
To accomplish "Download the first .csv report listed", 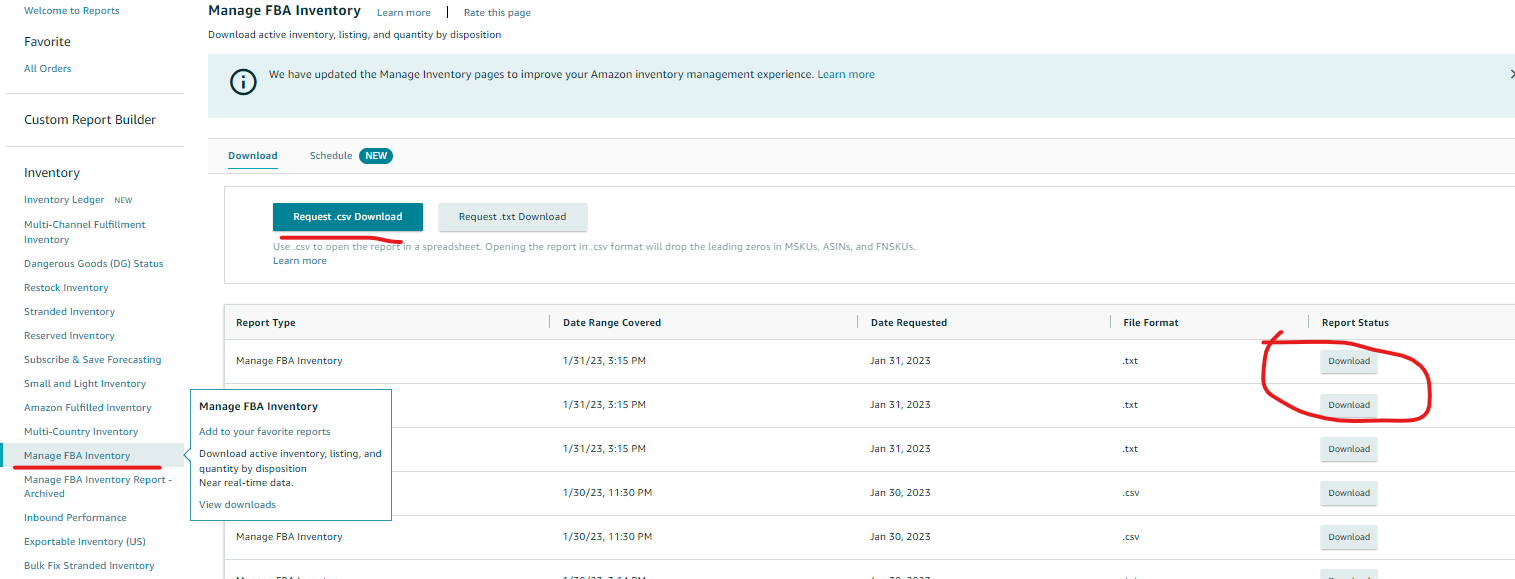I will (x=1349, y=493).
